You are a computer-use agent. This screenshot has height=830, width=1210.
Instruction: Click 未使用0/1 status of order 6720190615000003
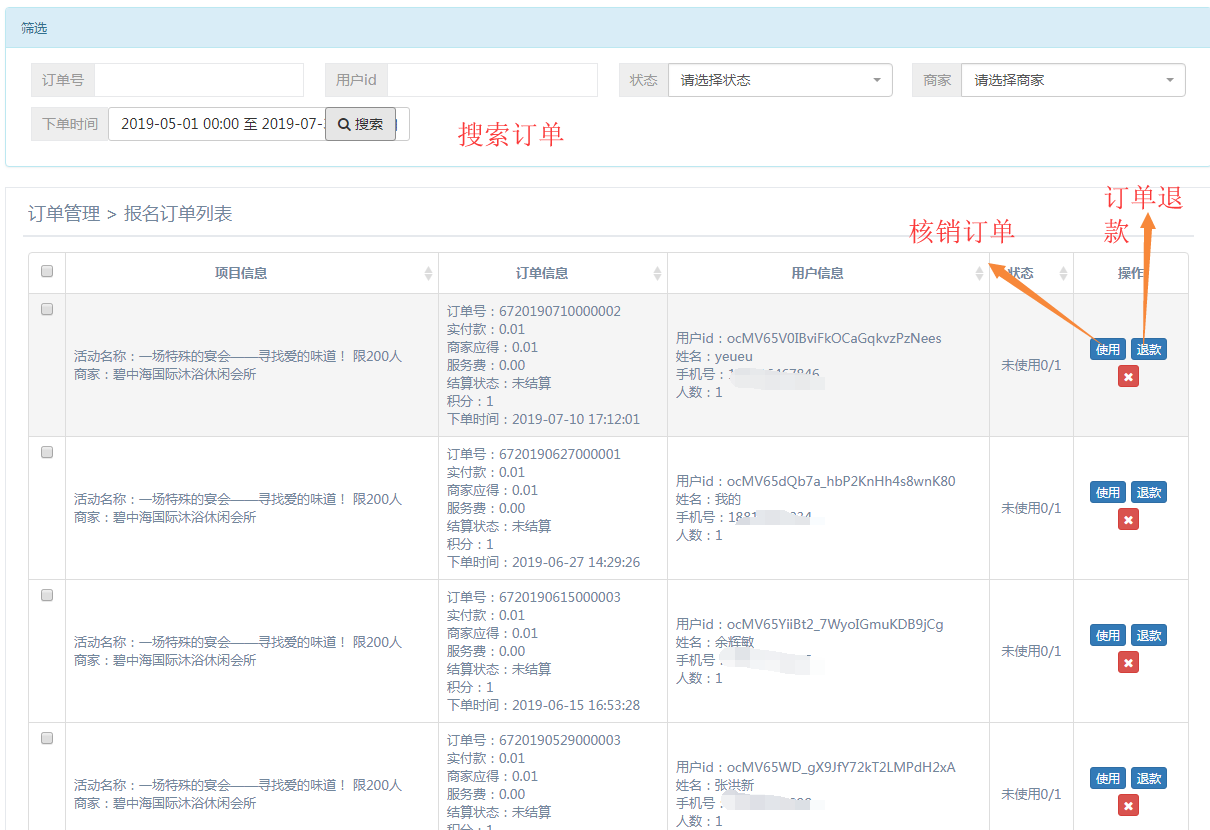click(1031, 651)
